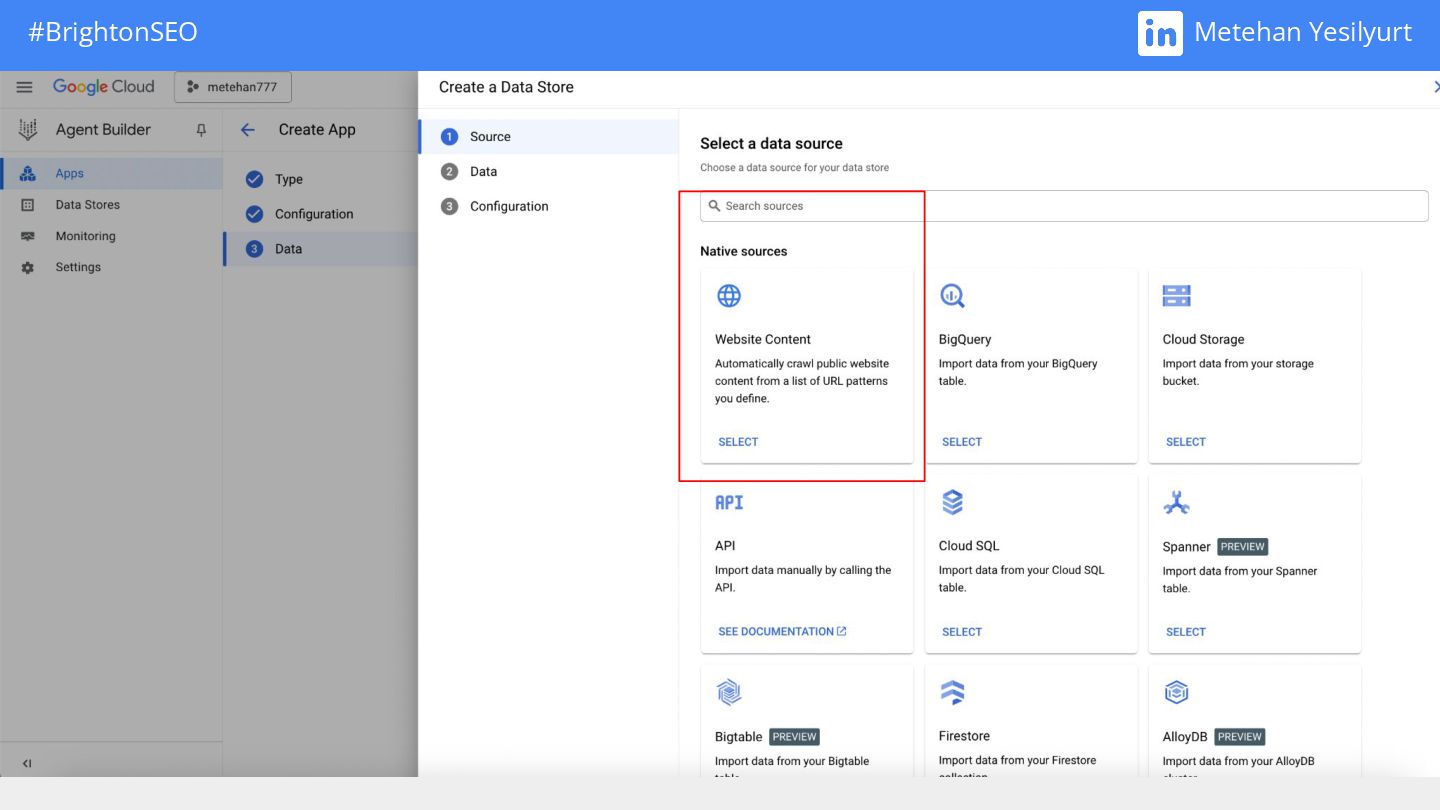
Task: Click the Data Stores sidebar icon
Action: click(x=28, y=205)
